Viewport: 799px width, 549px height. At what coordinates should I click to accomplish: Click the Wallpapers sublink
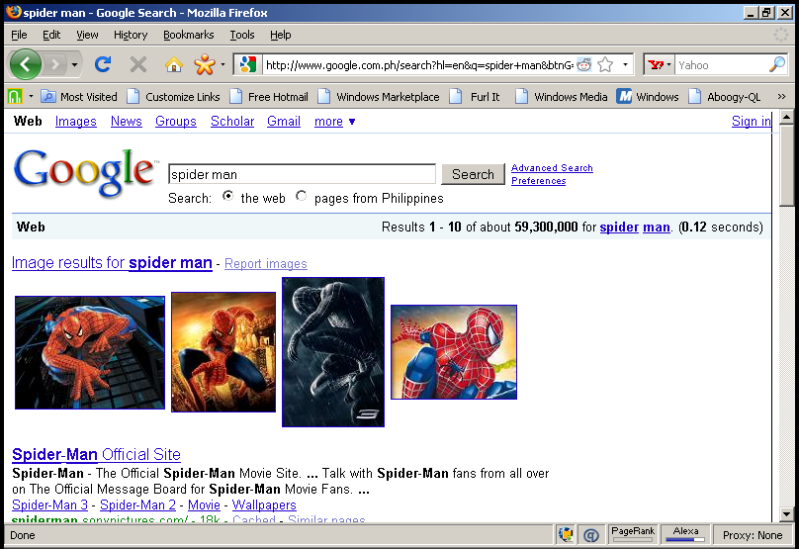coord(264,505)
